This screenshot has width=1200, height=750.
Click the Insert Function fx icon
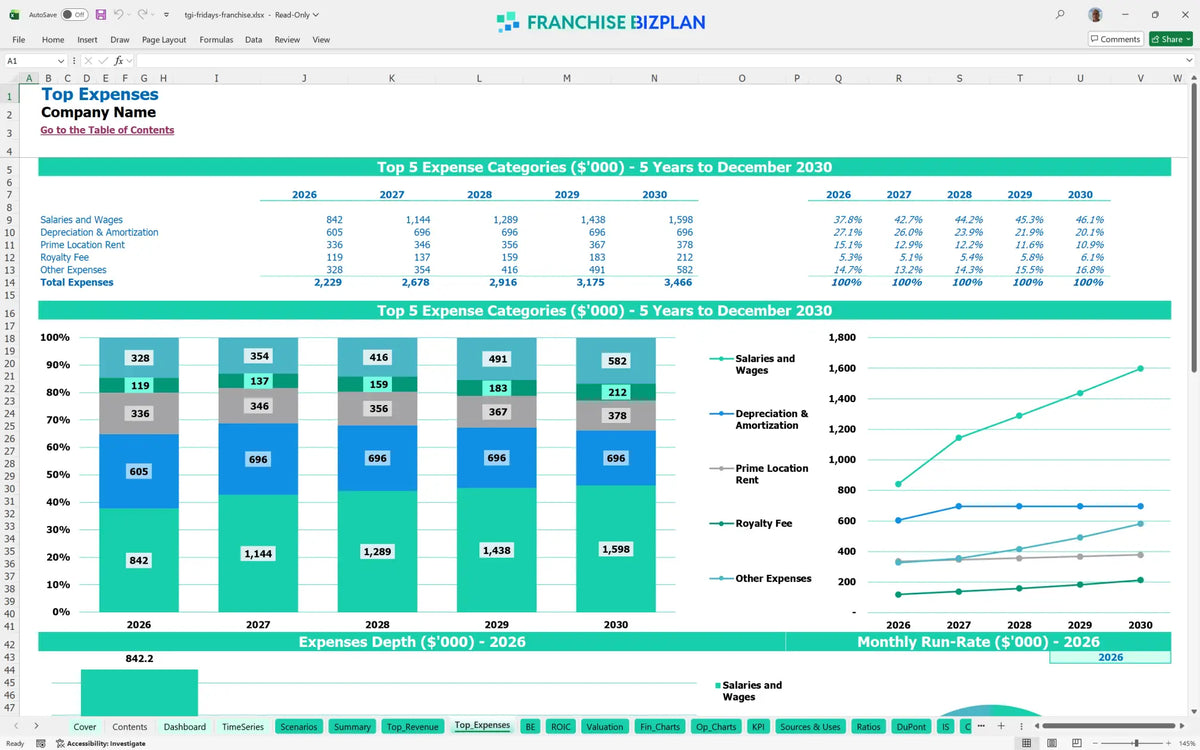coord(118,61)
